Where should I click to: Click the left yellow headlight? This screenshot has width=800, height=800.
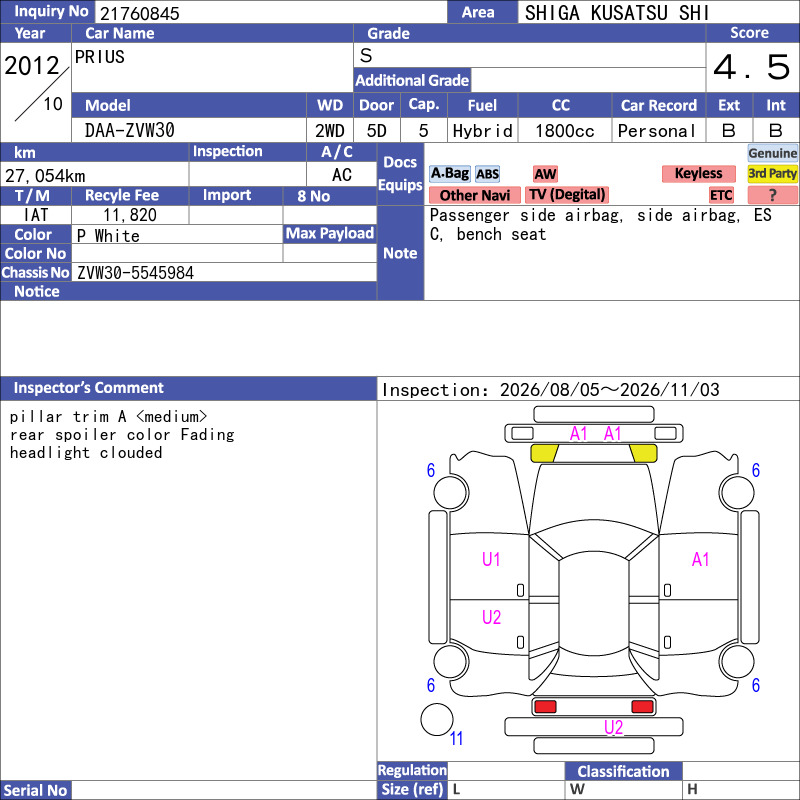point(544,453)
